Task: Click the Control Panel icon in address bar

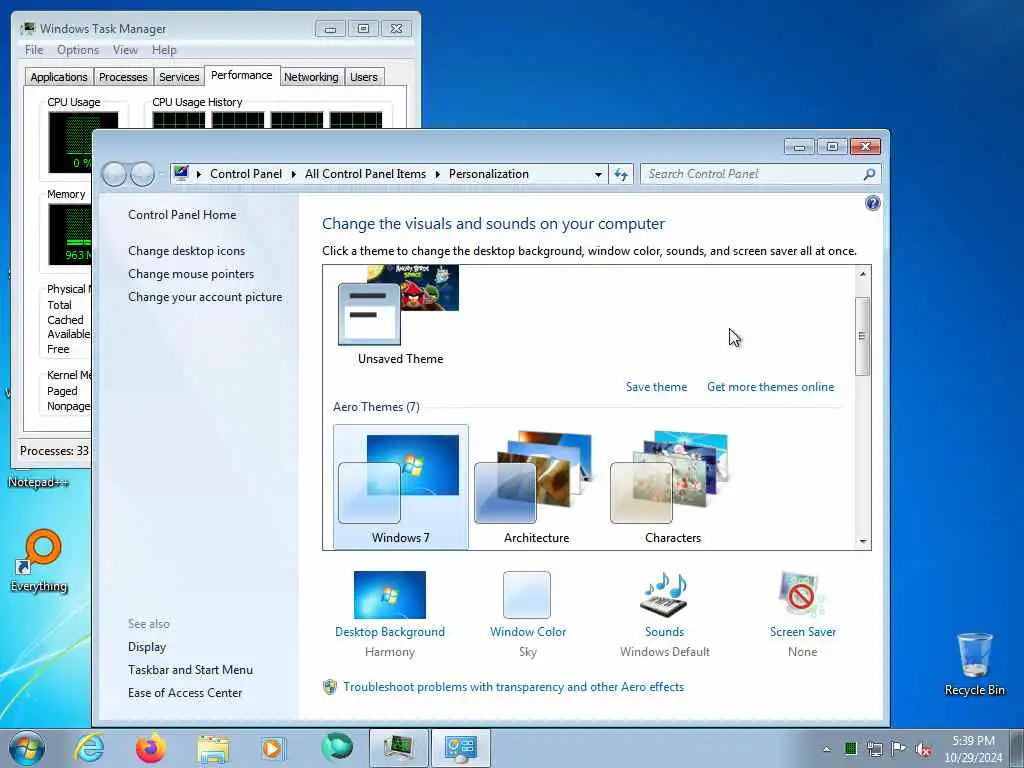Action: click(x=182, y=174)
